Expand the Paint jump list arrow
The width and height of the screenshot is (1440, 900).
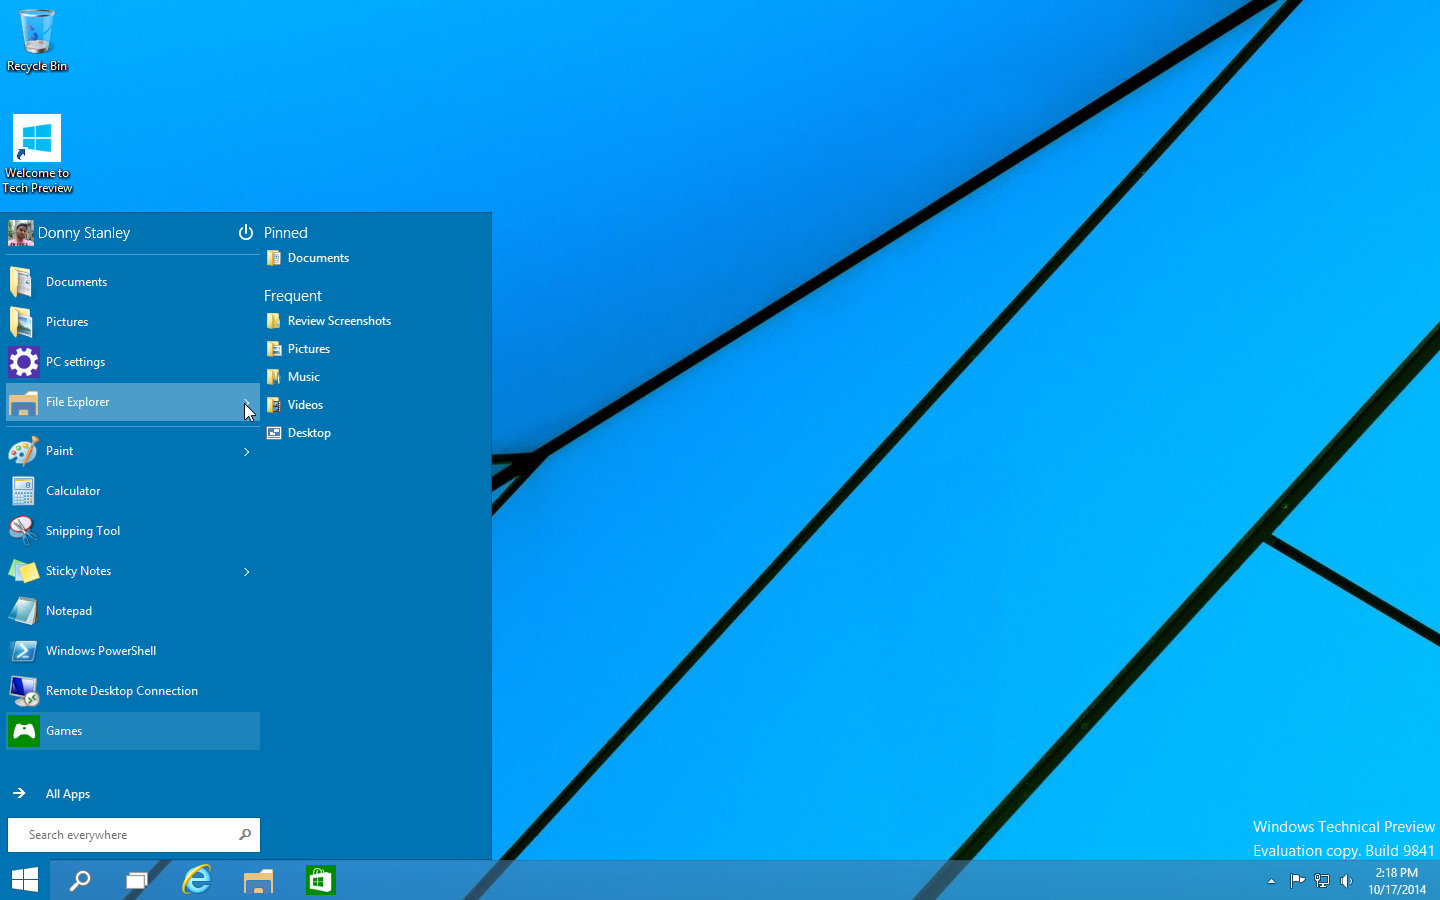pos(246,452)
